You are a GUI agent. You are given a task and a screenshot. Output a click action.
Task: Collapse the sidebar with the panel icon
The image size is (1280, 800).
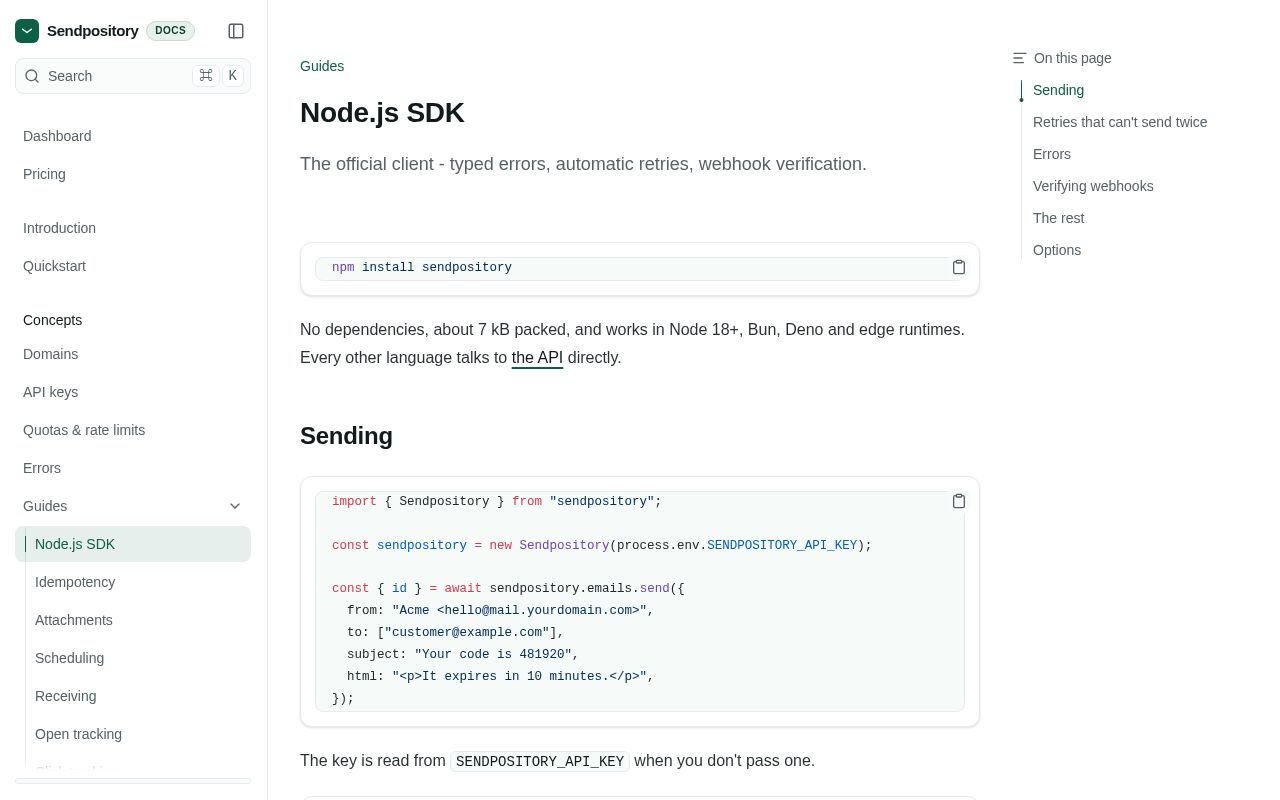coord(236,31)
